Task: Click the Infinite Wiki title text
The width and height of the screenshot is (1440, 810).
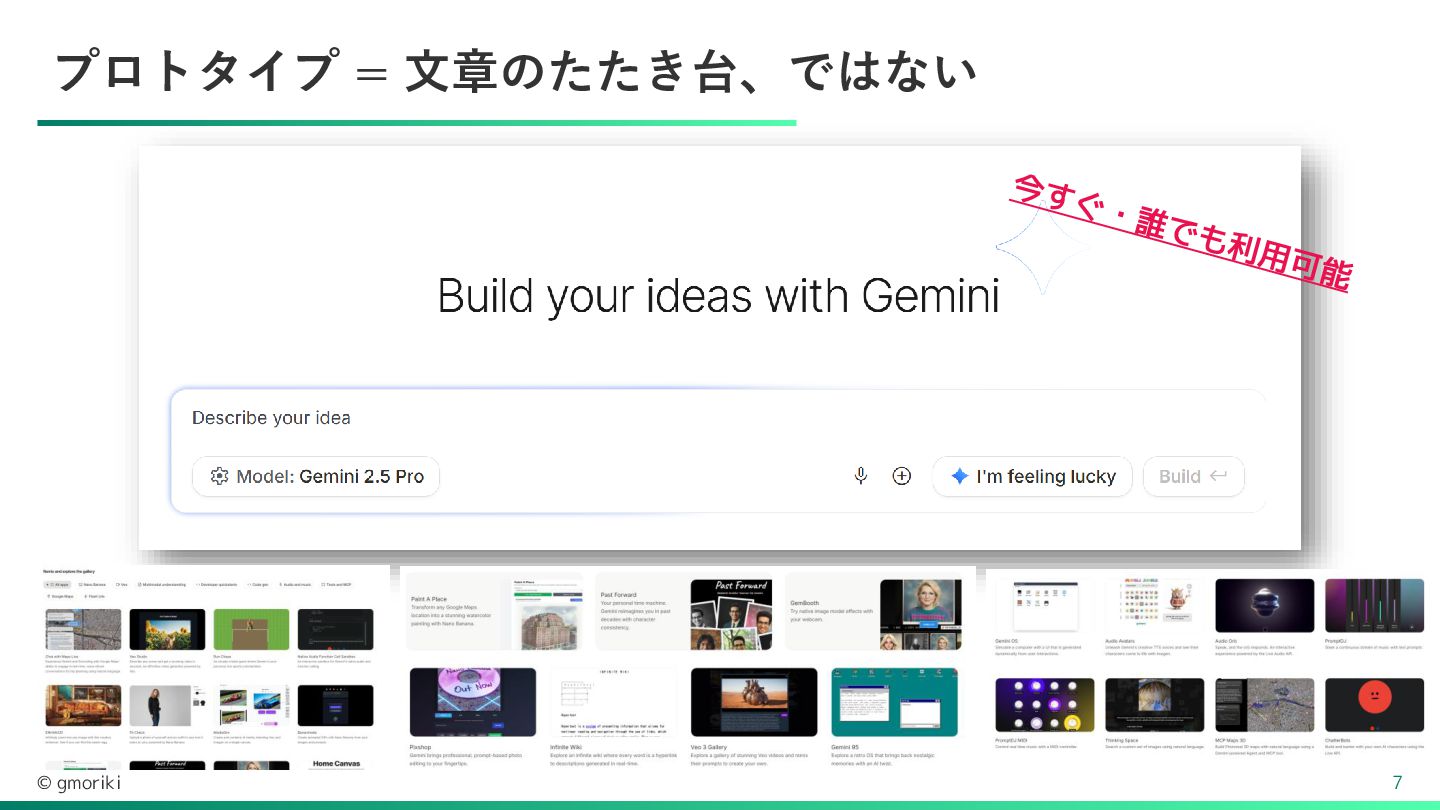Action: [x=566, y=746]
